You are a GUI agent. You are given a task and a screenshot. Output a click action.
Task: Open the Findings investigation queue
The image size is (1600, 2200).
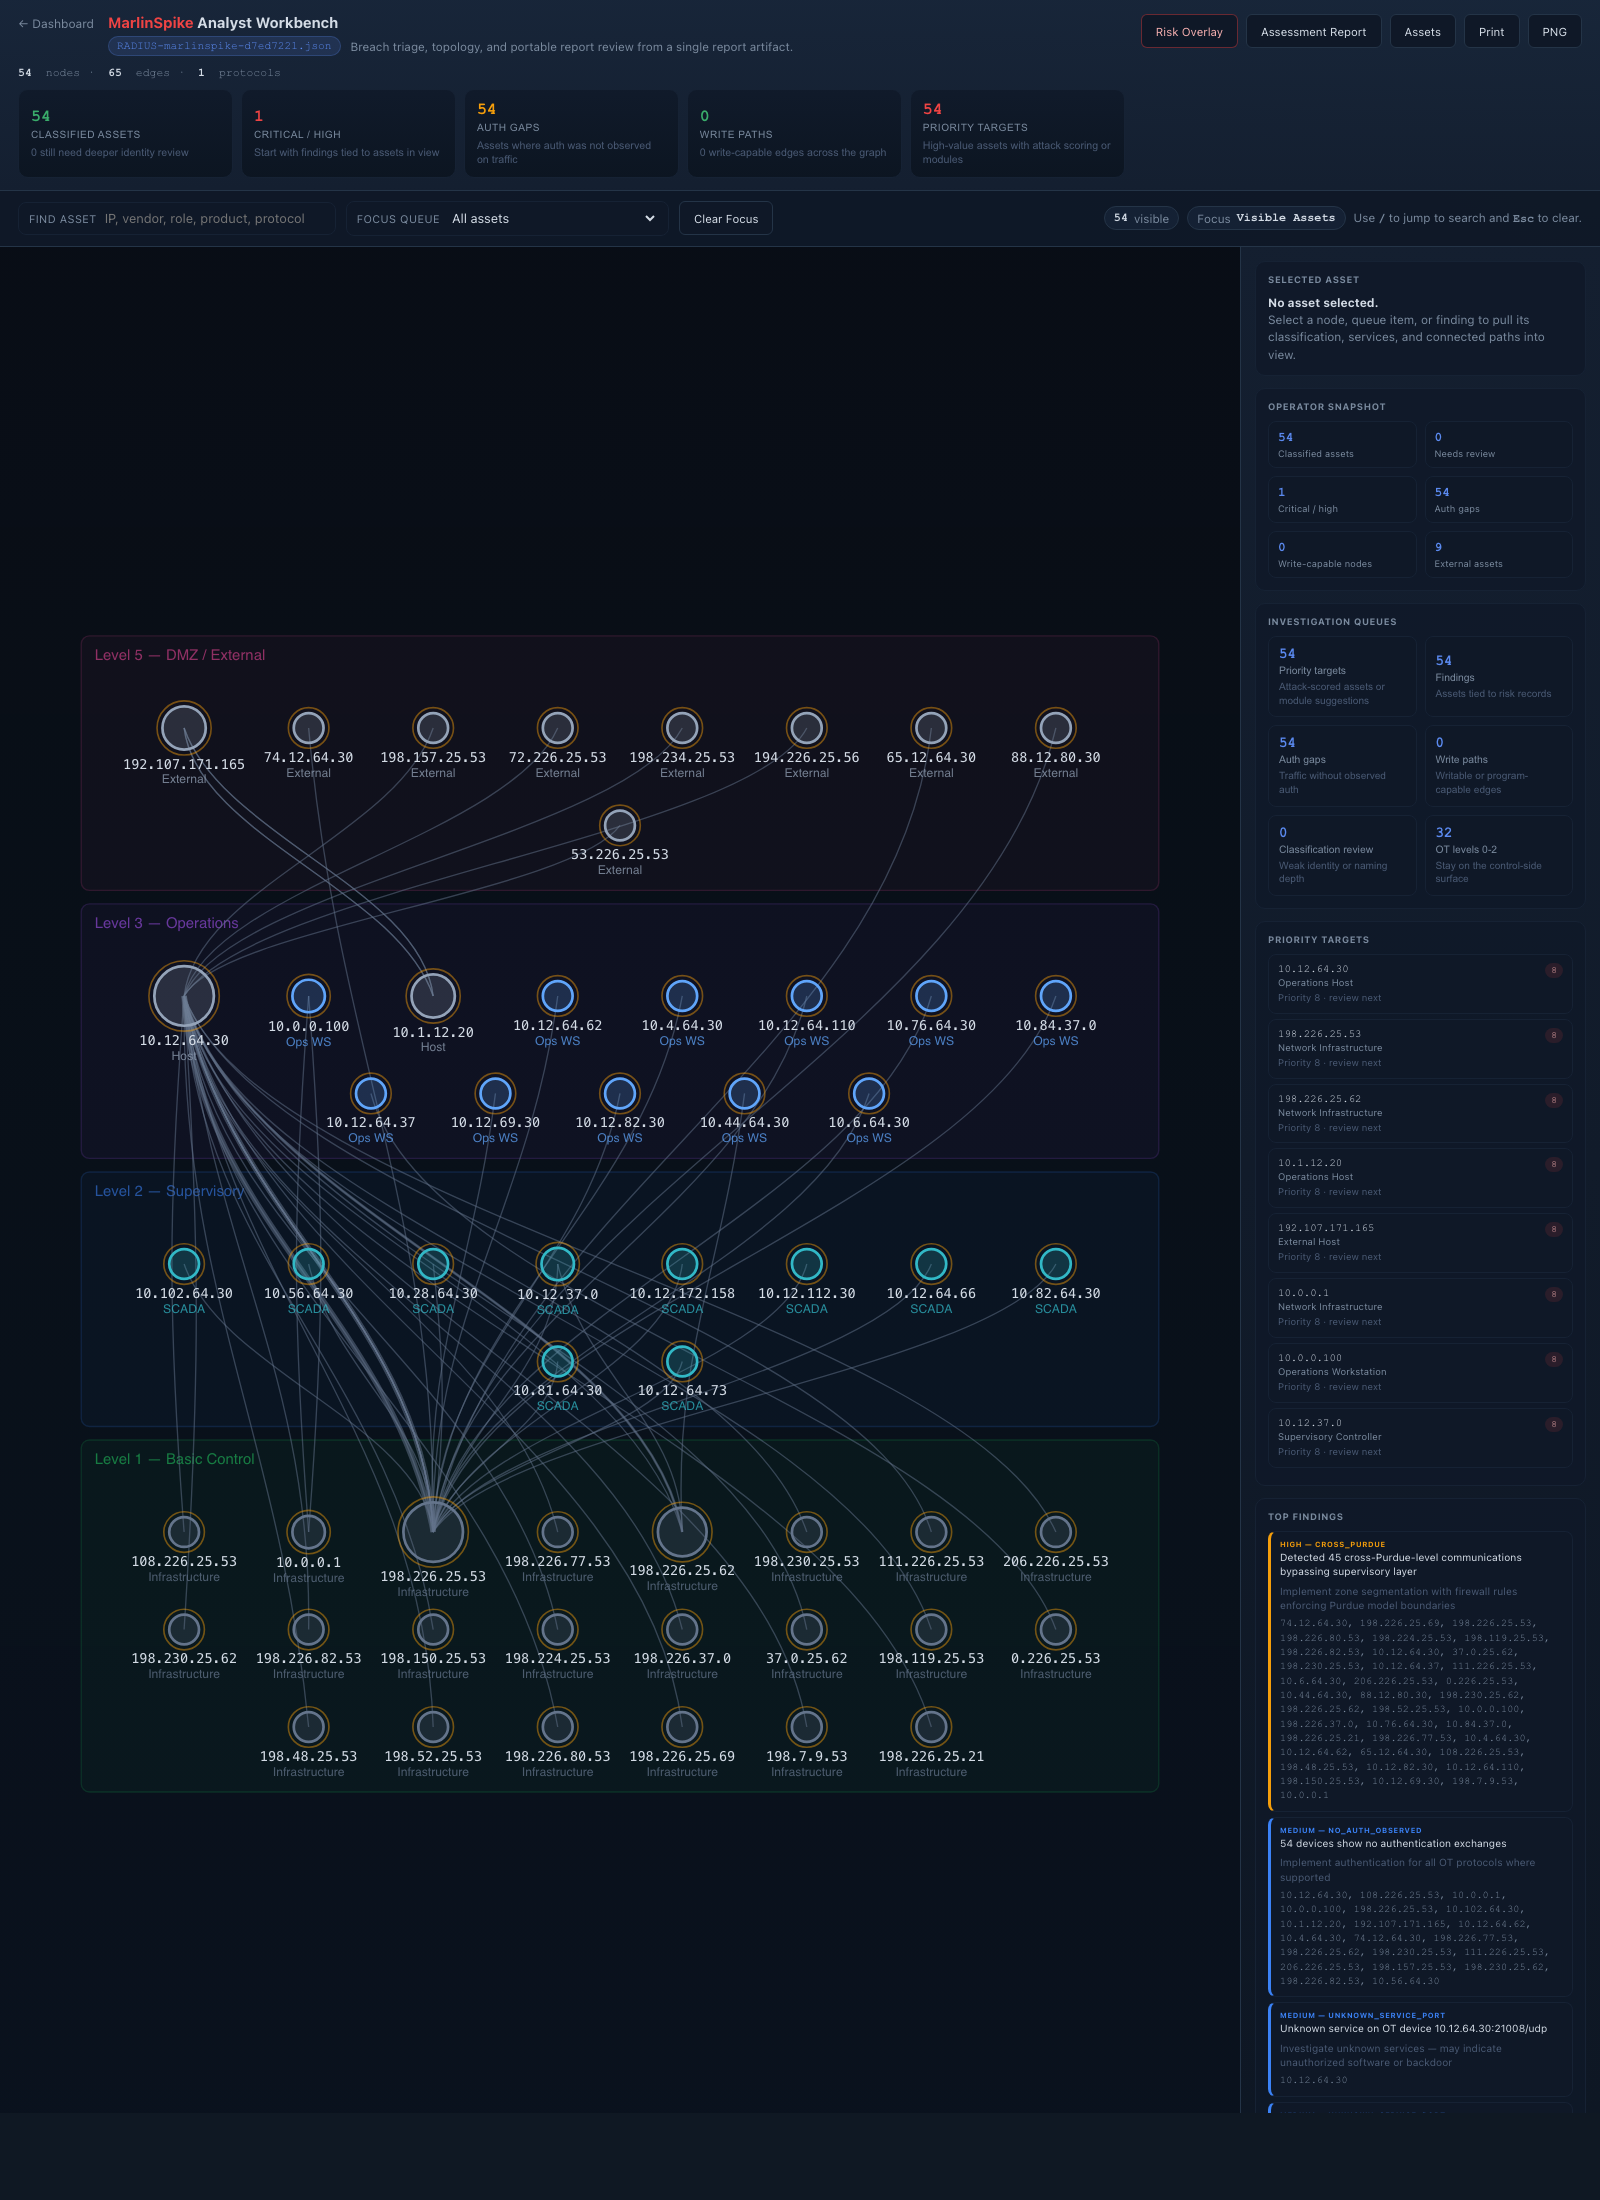(x=1498, y=676)
